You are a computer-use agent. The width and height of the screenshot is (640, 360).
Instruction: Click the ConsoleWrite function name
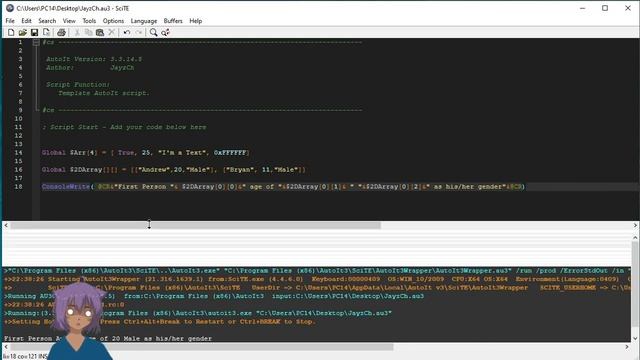(66, 187)
